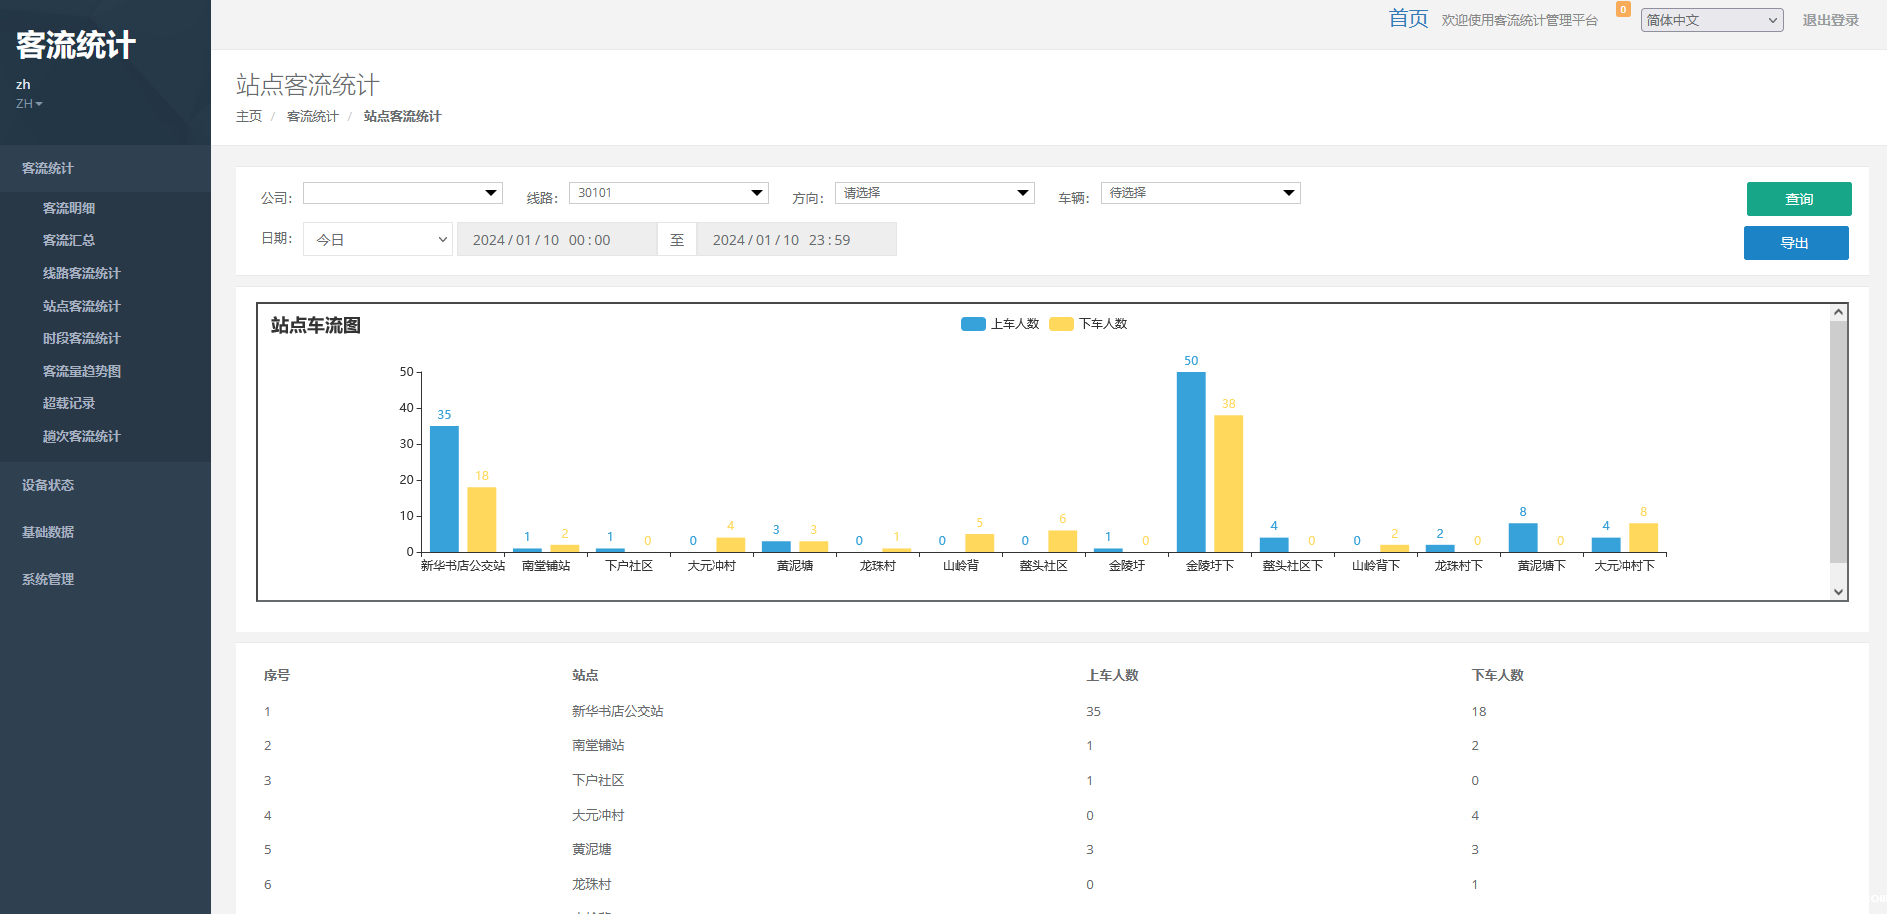The height and width of the screenshot is (914, 1887).
Task: Open the 方向 direction dropdown
Action: coord(934,193)
